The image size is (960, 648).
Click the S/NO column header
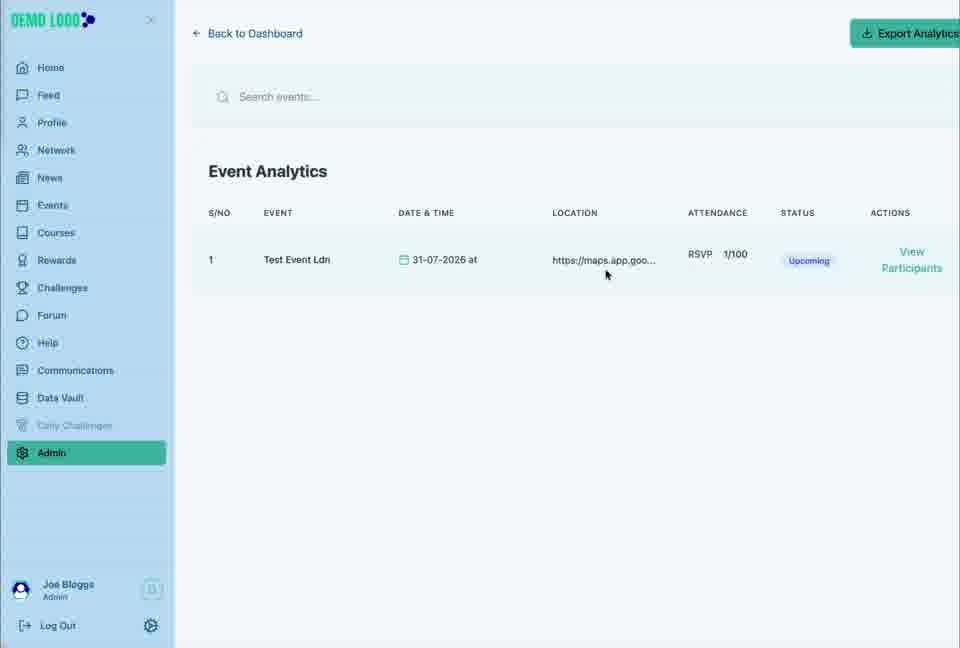tap(219, 213)
